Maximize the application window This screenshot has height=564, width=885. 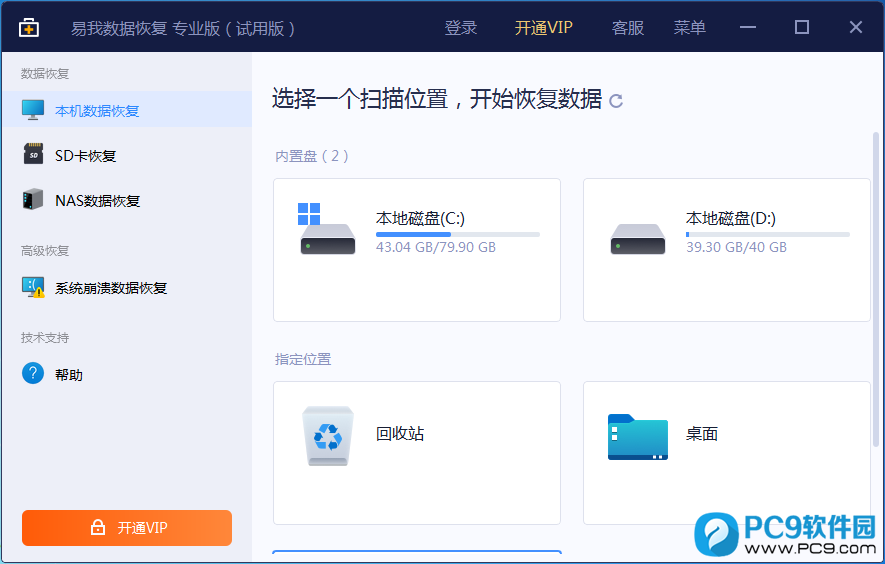tap(801, 27)
